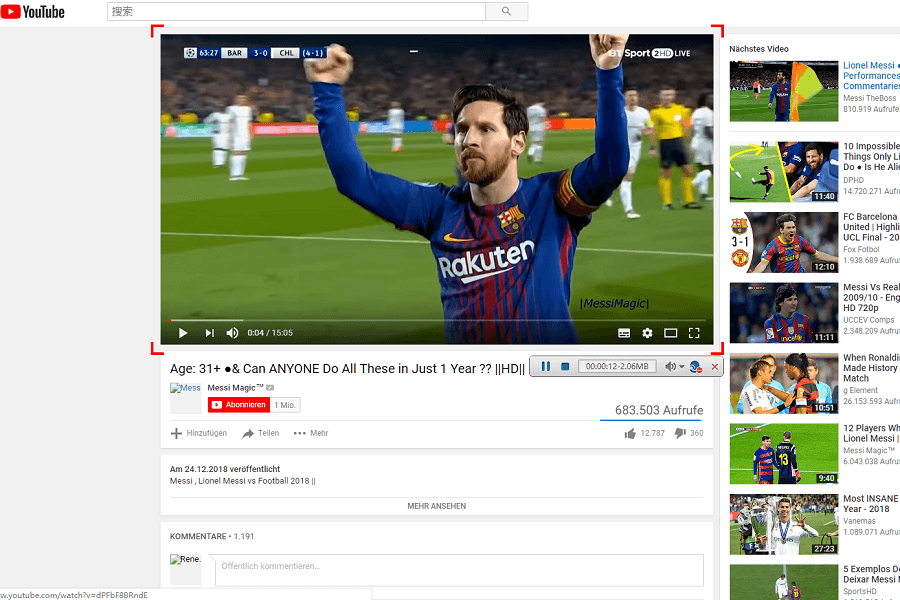
Task: Open 10 Impossible Things title link
Action: click(x=871, y=157)
